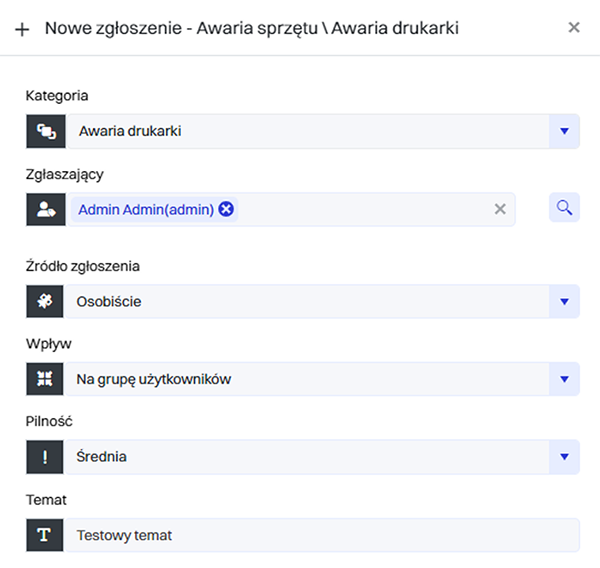Viewport: 600px width, 568px height.
Task: Click the Źródło zgłoszenia field icon
Action: click(45, 301)
